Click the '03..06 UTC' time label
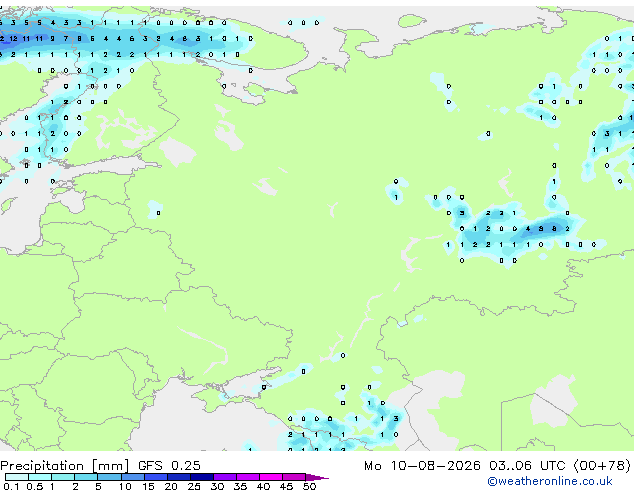 [x=527, y=466]
